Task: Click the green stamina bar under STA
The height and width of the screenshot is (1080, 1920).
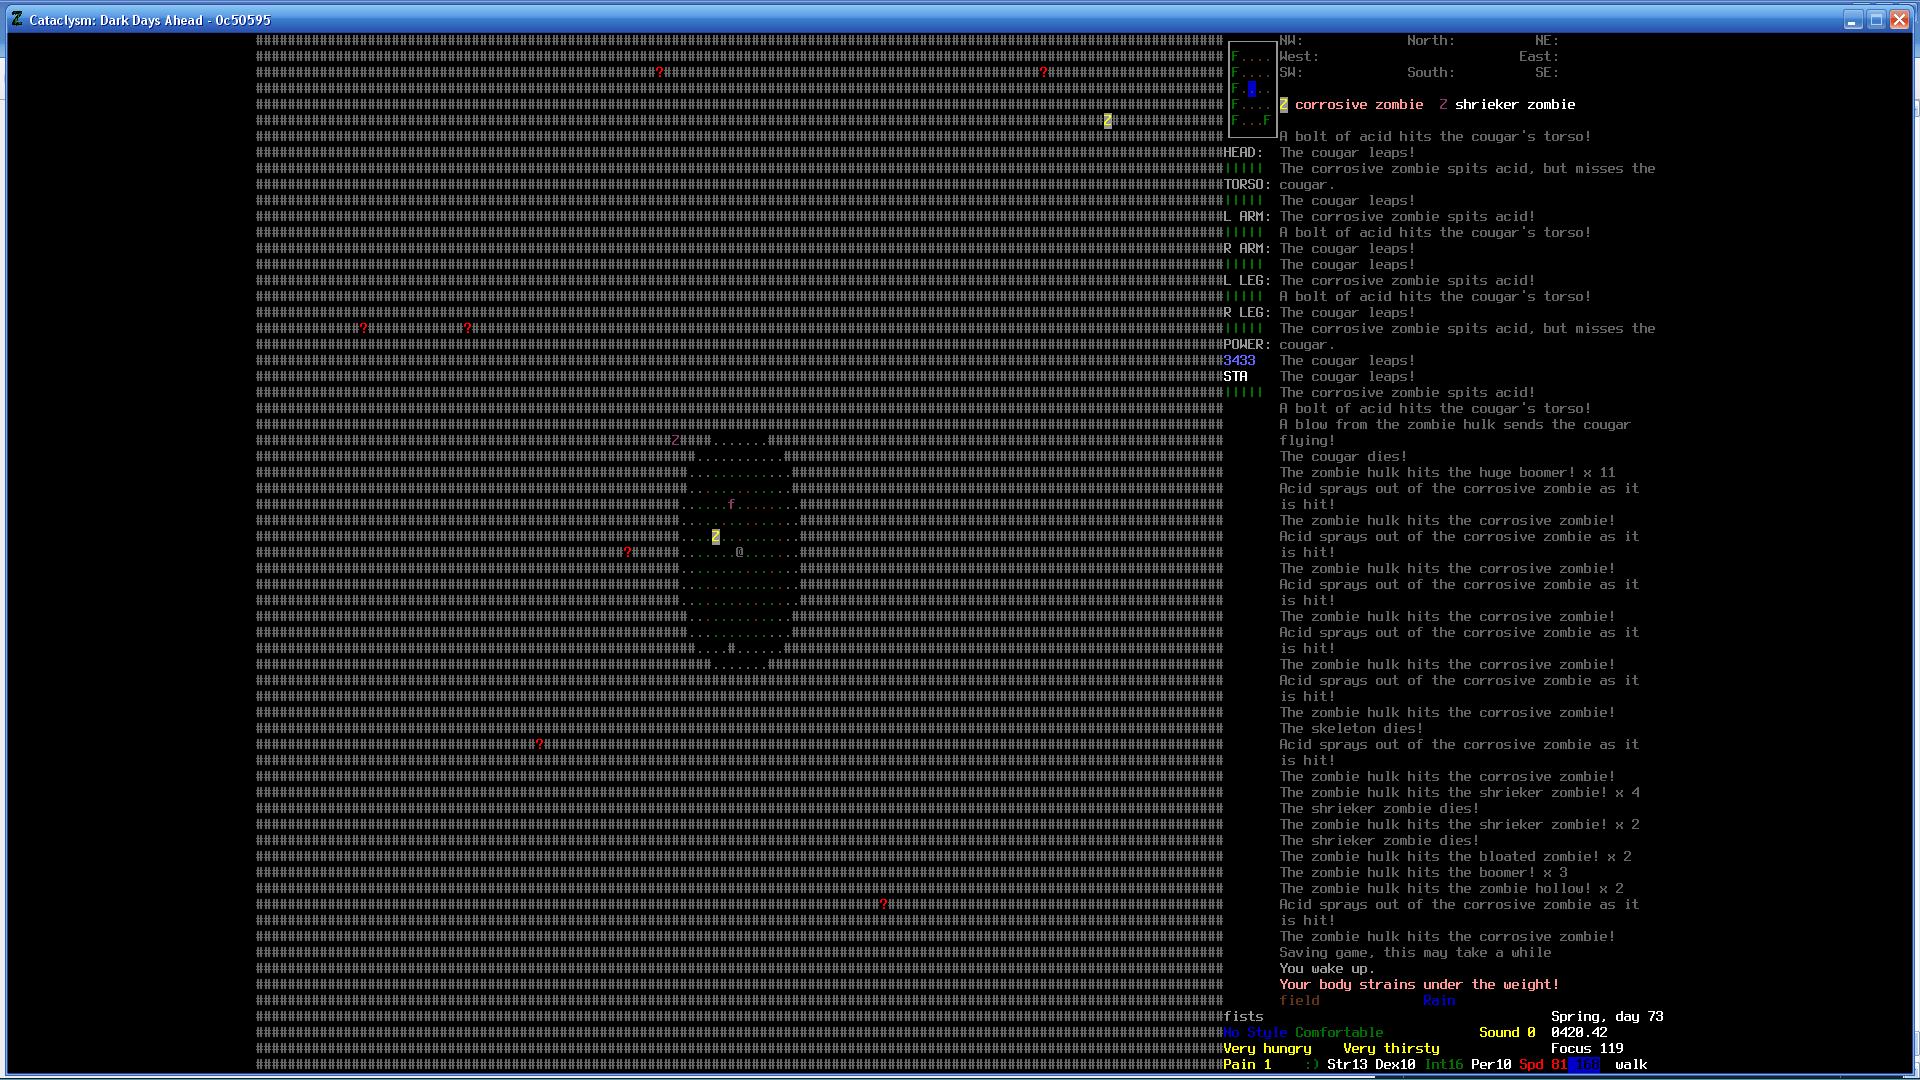Action: (x=1243, y=393)
